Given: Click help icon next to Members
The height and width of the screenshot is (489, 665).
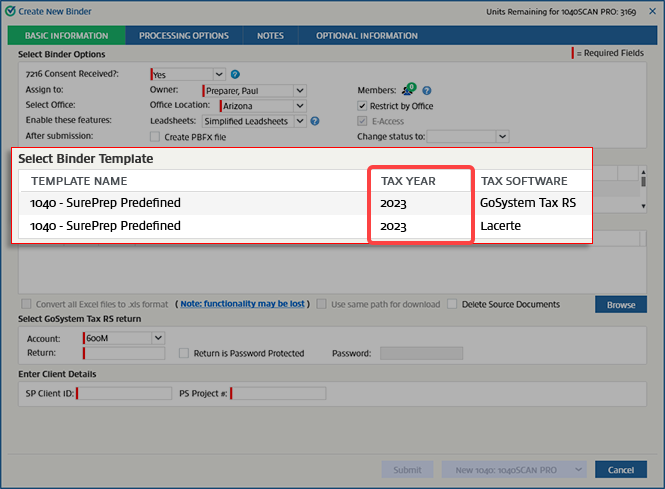Looking at the screenshot, I should click(x=427, y=90).
